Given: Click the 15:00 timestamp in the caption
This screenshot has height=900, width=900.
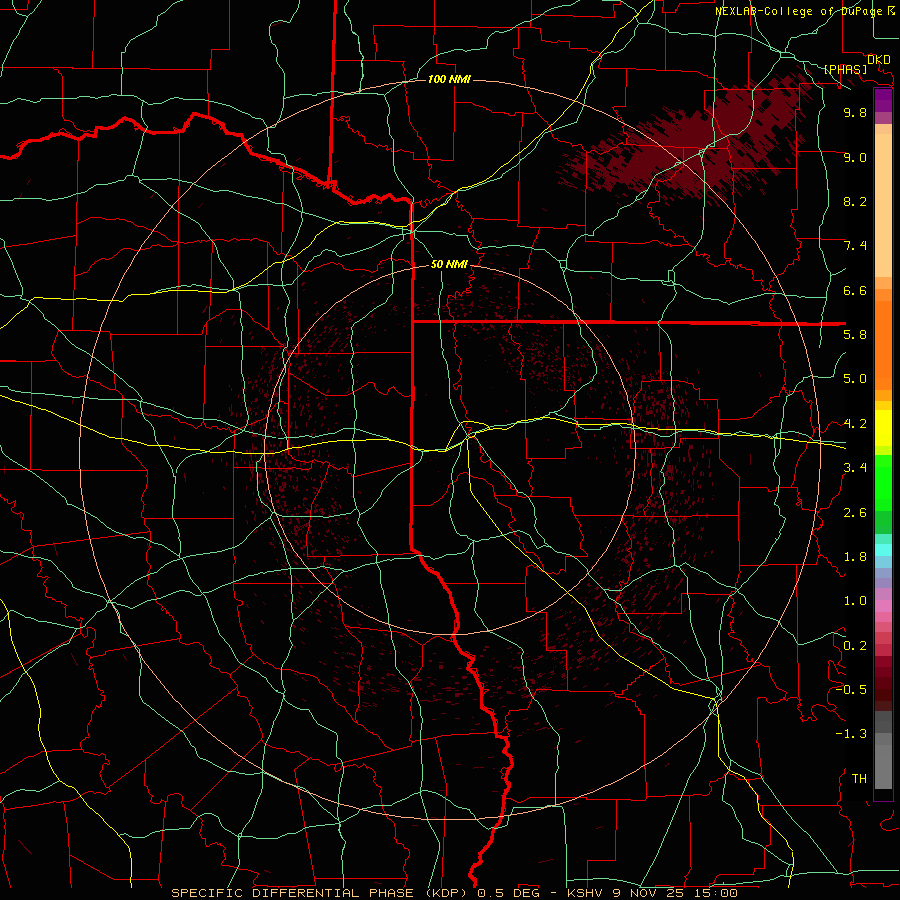Looking at the screenshot, I should [715, 893].
